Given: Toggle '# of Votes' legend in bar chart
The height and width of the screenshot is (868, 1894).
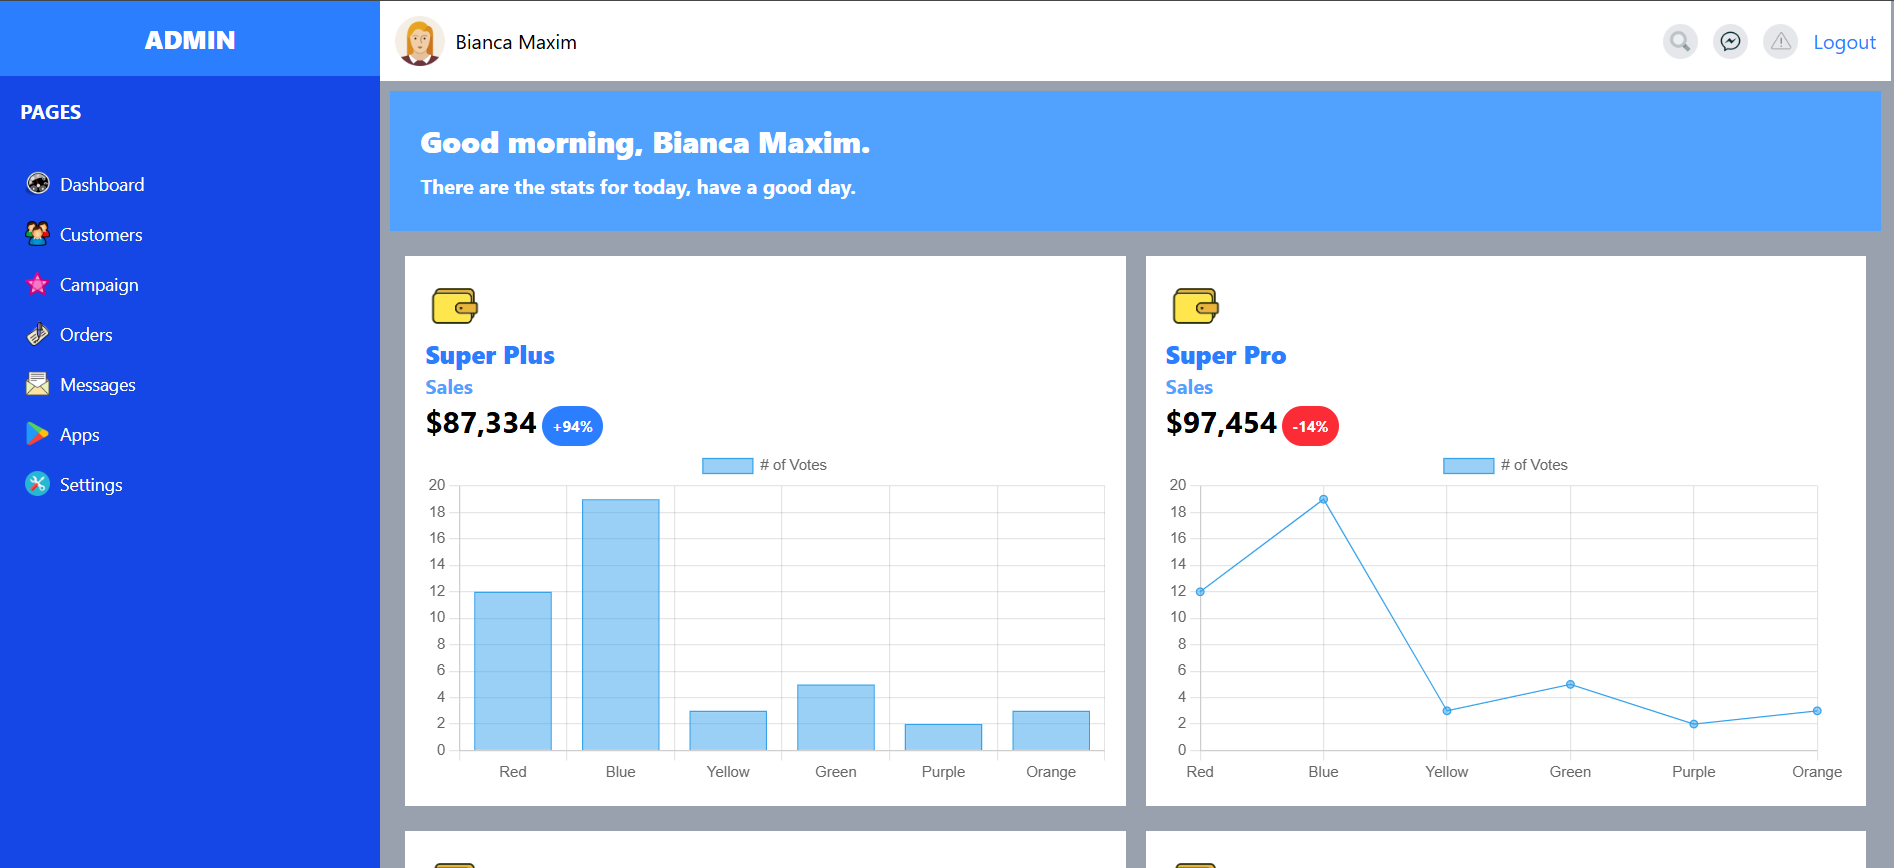Looking at the screenshot, I should 765,465.
